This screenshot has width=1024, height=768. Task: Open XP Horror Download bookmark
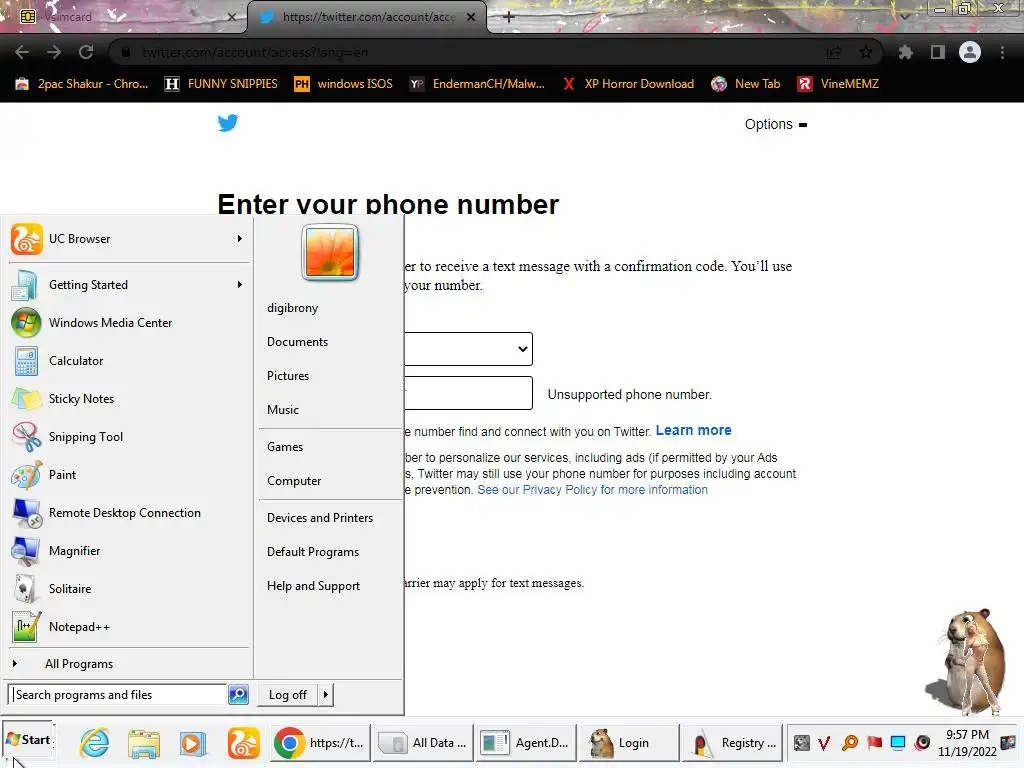click(x=629, y=84)
